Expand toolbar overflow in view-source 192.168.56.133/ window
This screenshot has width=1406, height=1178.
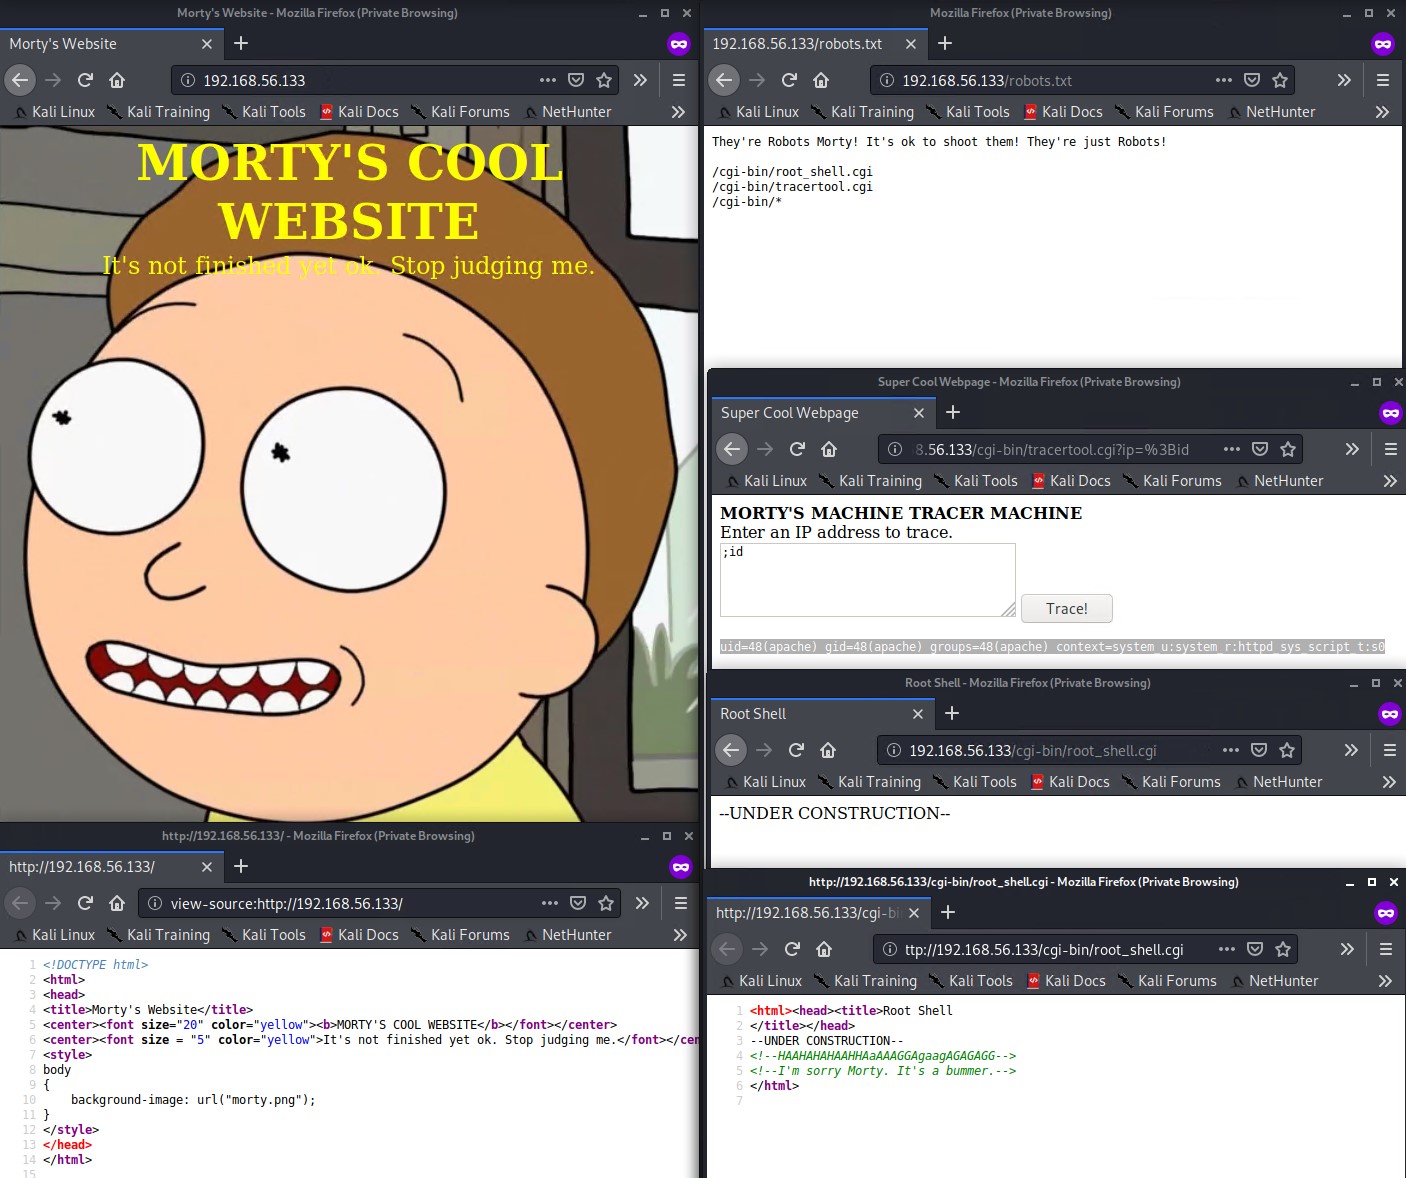pyautogui.click(x=642, y=903)
